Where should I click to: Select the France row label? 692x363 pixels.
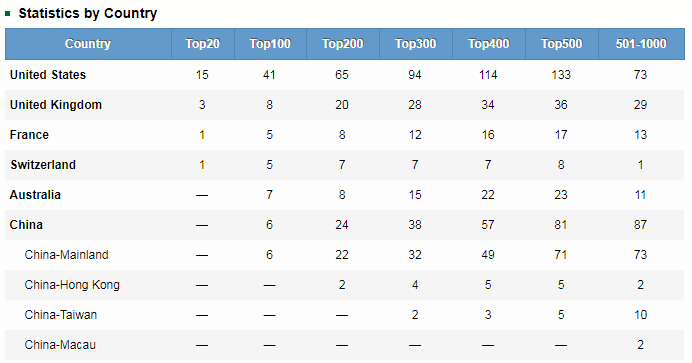coord(29,135)
